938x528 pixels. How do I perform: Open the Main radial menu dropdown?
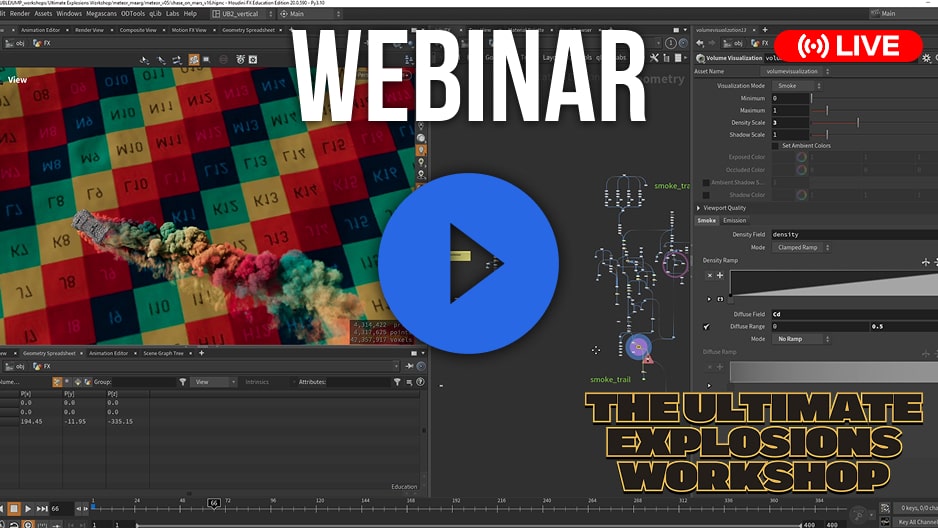pyautogui.click(x=310, y=13)
